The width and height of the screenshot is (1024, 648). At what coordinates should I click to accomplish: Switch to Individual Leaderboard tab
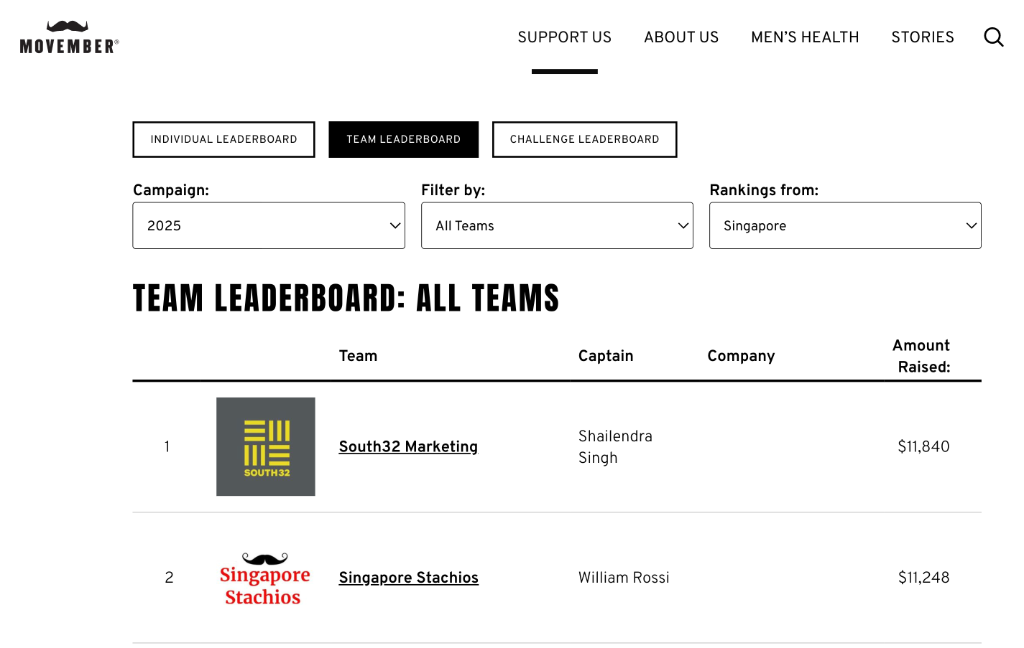[224, 140]
